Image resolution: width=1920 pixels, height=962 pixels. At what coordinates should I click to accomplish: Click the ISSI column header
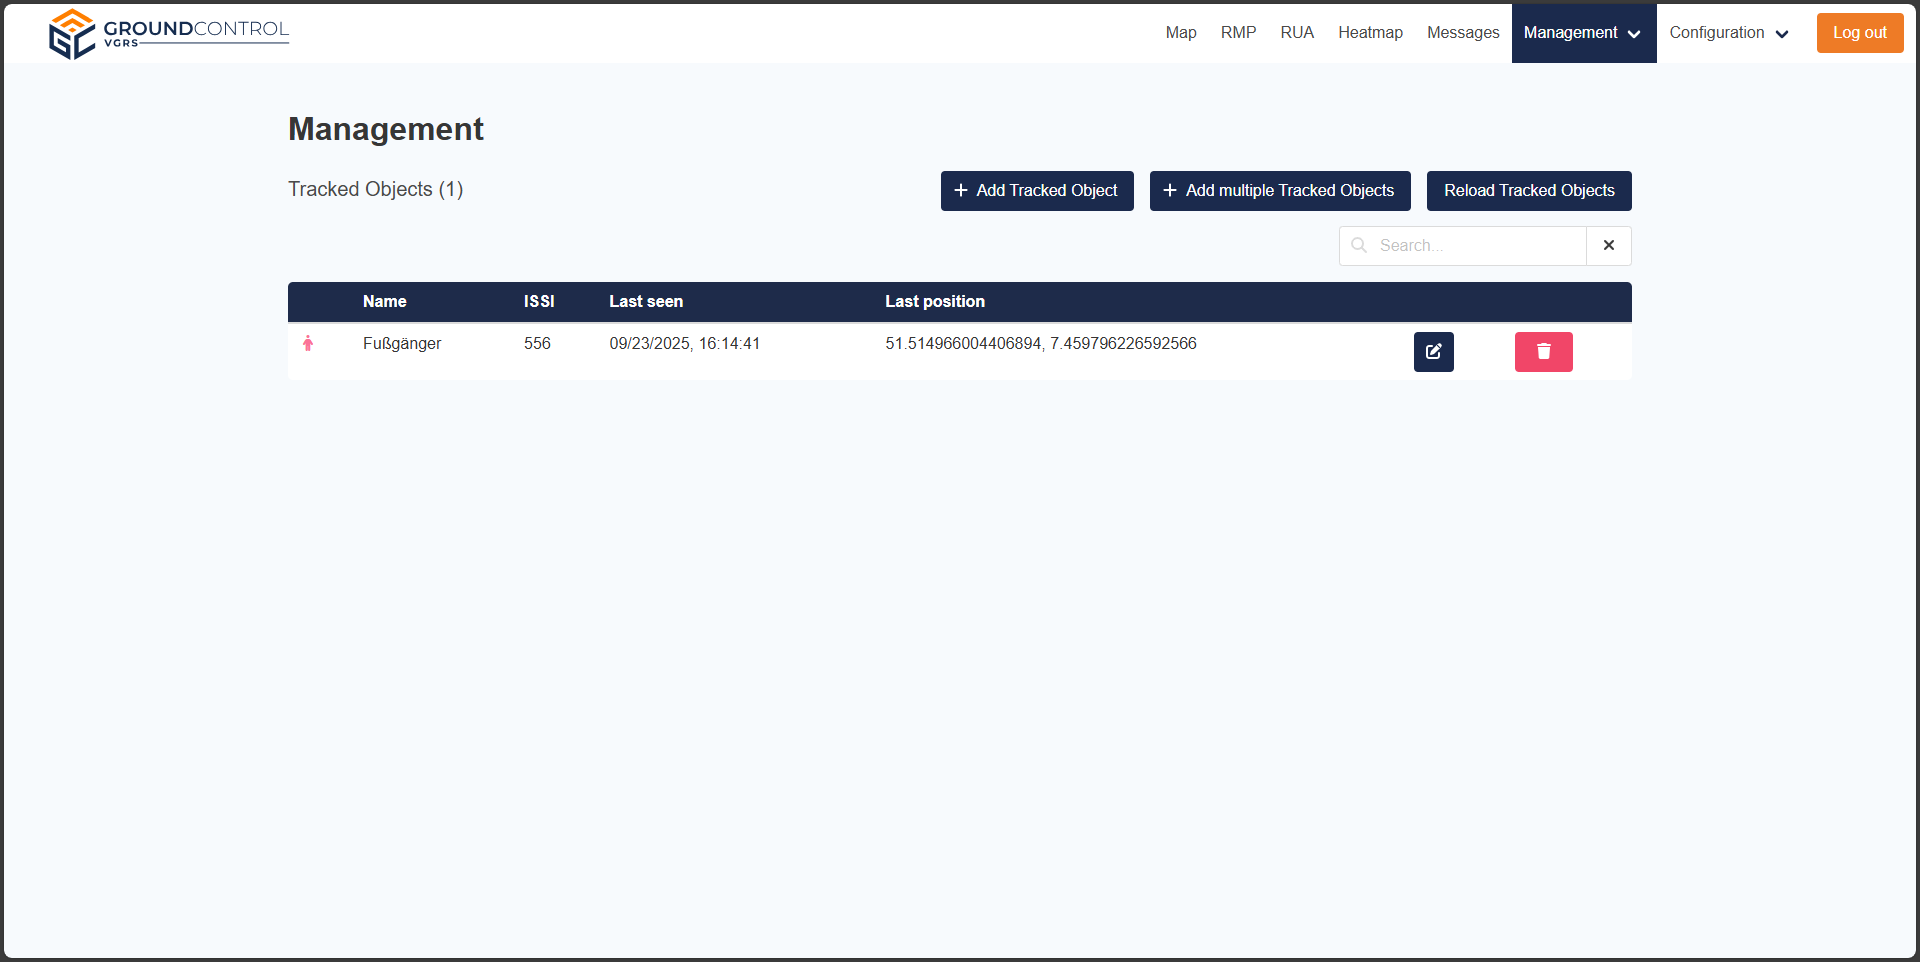(x=538, y=302)
